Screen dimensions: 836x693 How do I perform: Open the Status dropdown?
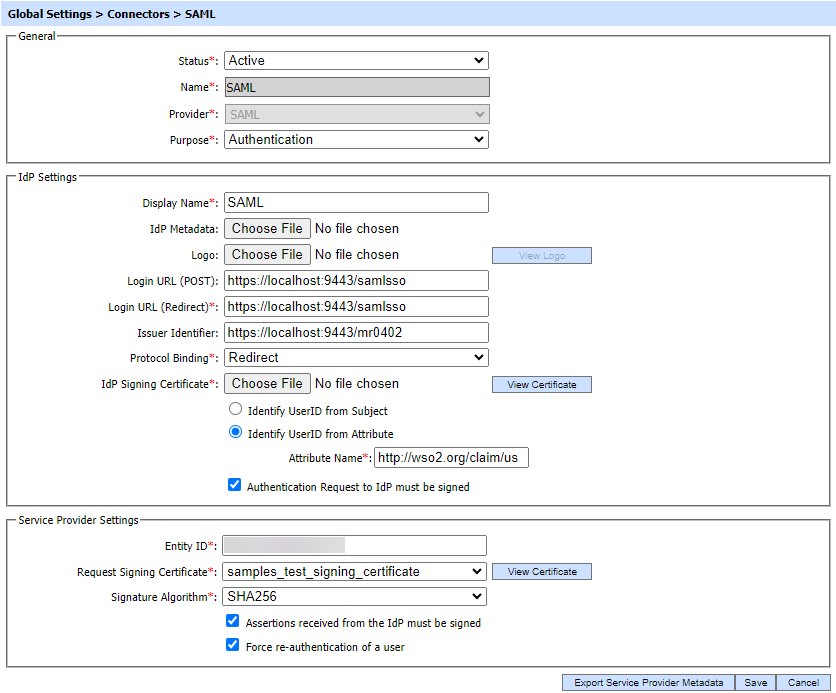click(x=356, y=61)
